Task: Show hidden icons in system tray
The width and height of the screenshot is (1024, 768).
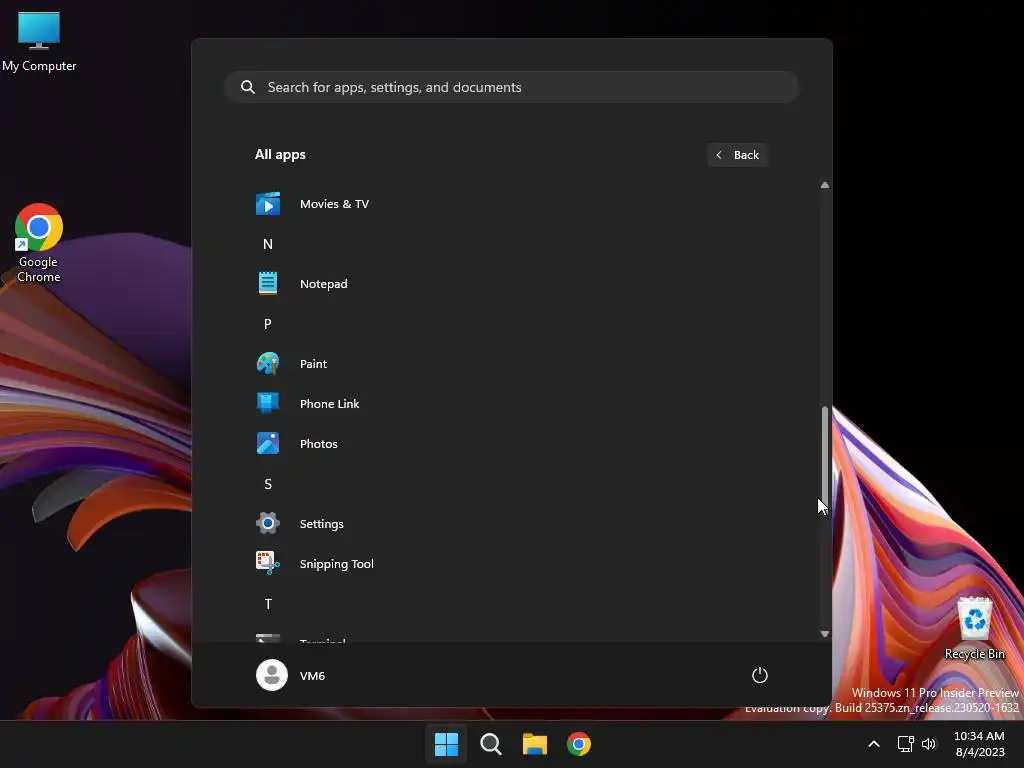Action: click(874, 744)
